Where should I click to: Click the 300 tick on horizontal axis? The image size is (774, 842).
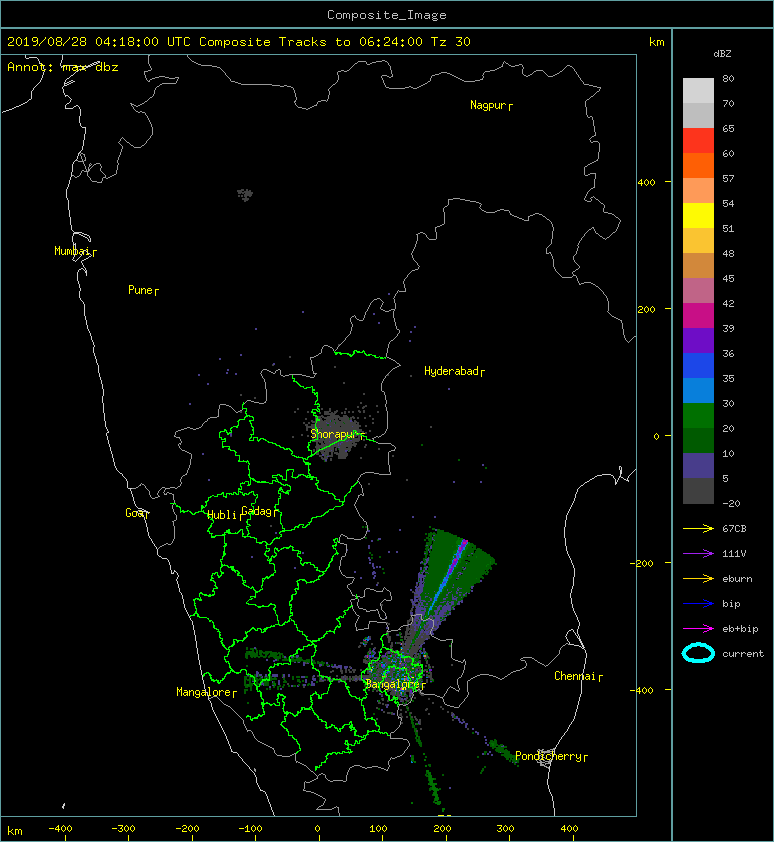point(505,829)
